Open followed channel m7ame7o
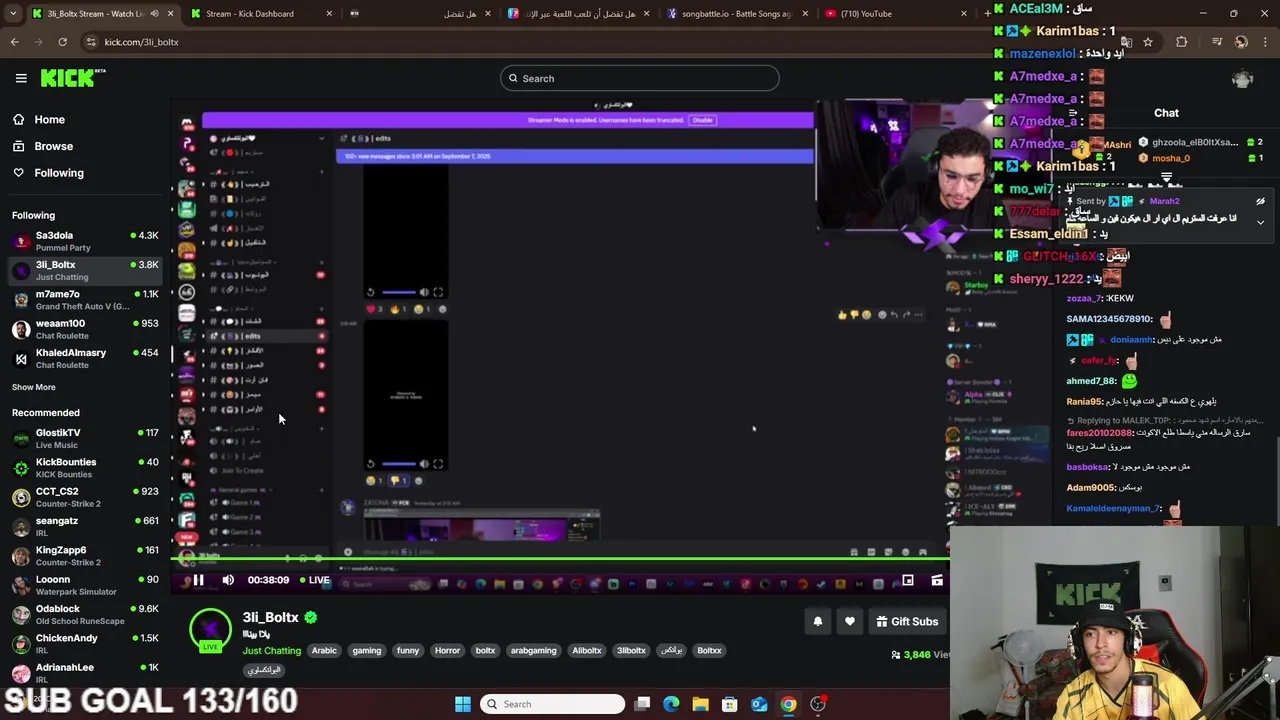 tap(85, 300)
